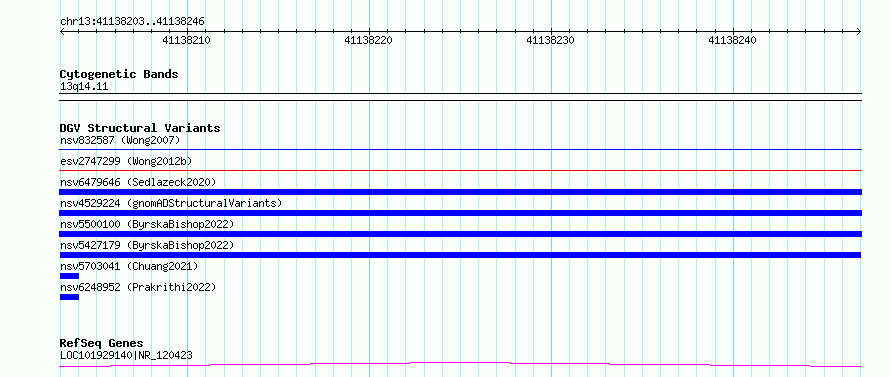Open gene LOC101929140|NR_120423
Viewport: 890px width, 377px height.
pyautogui.click(x=126, y=356)
